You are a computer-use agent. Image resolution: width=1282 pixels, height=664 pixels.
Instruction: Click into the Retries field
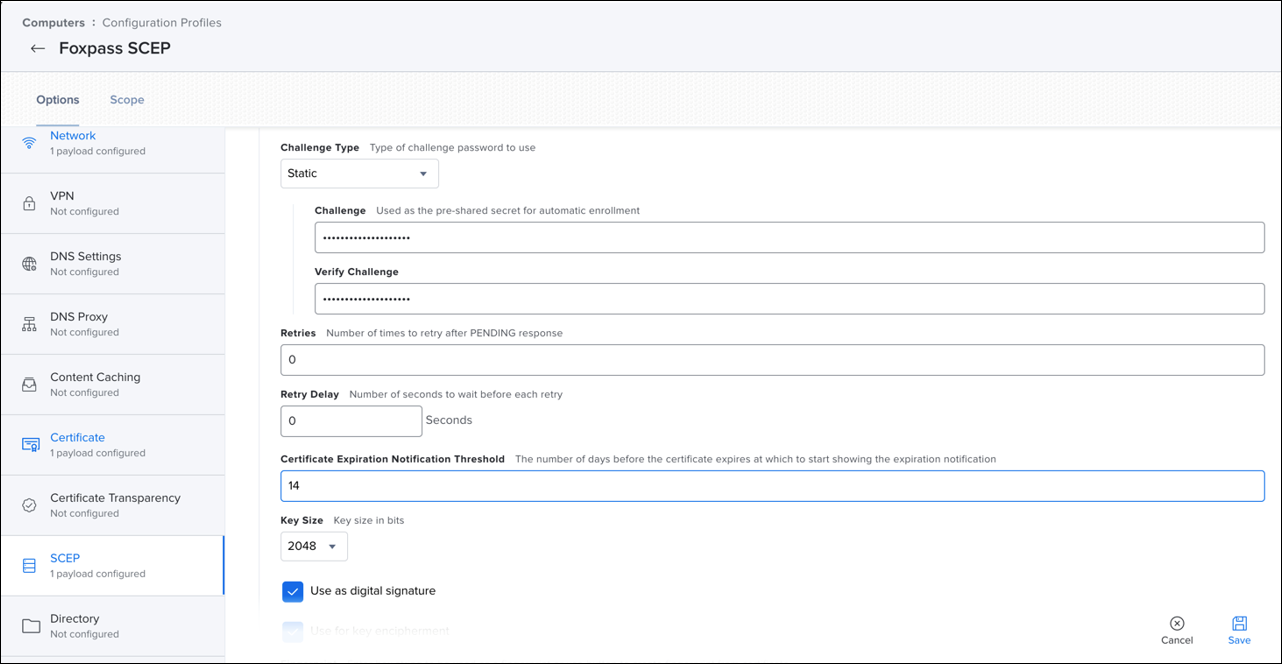pos(772,360)
